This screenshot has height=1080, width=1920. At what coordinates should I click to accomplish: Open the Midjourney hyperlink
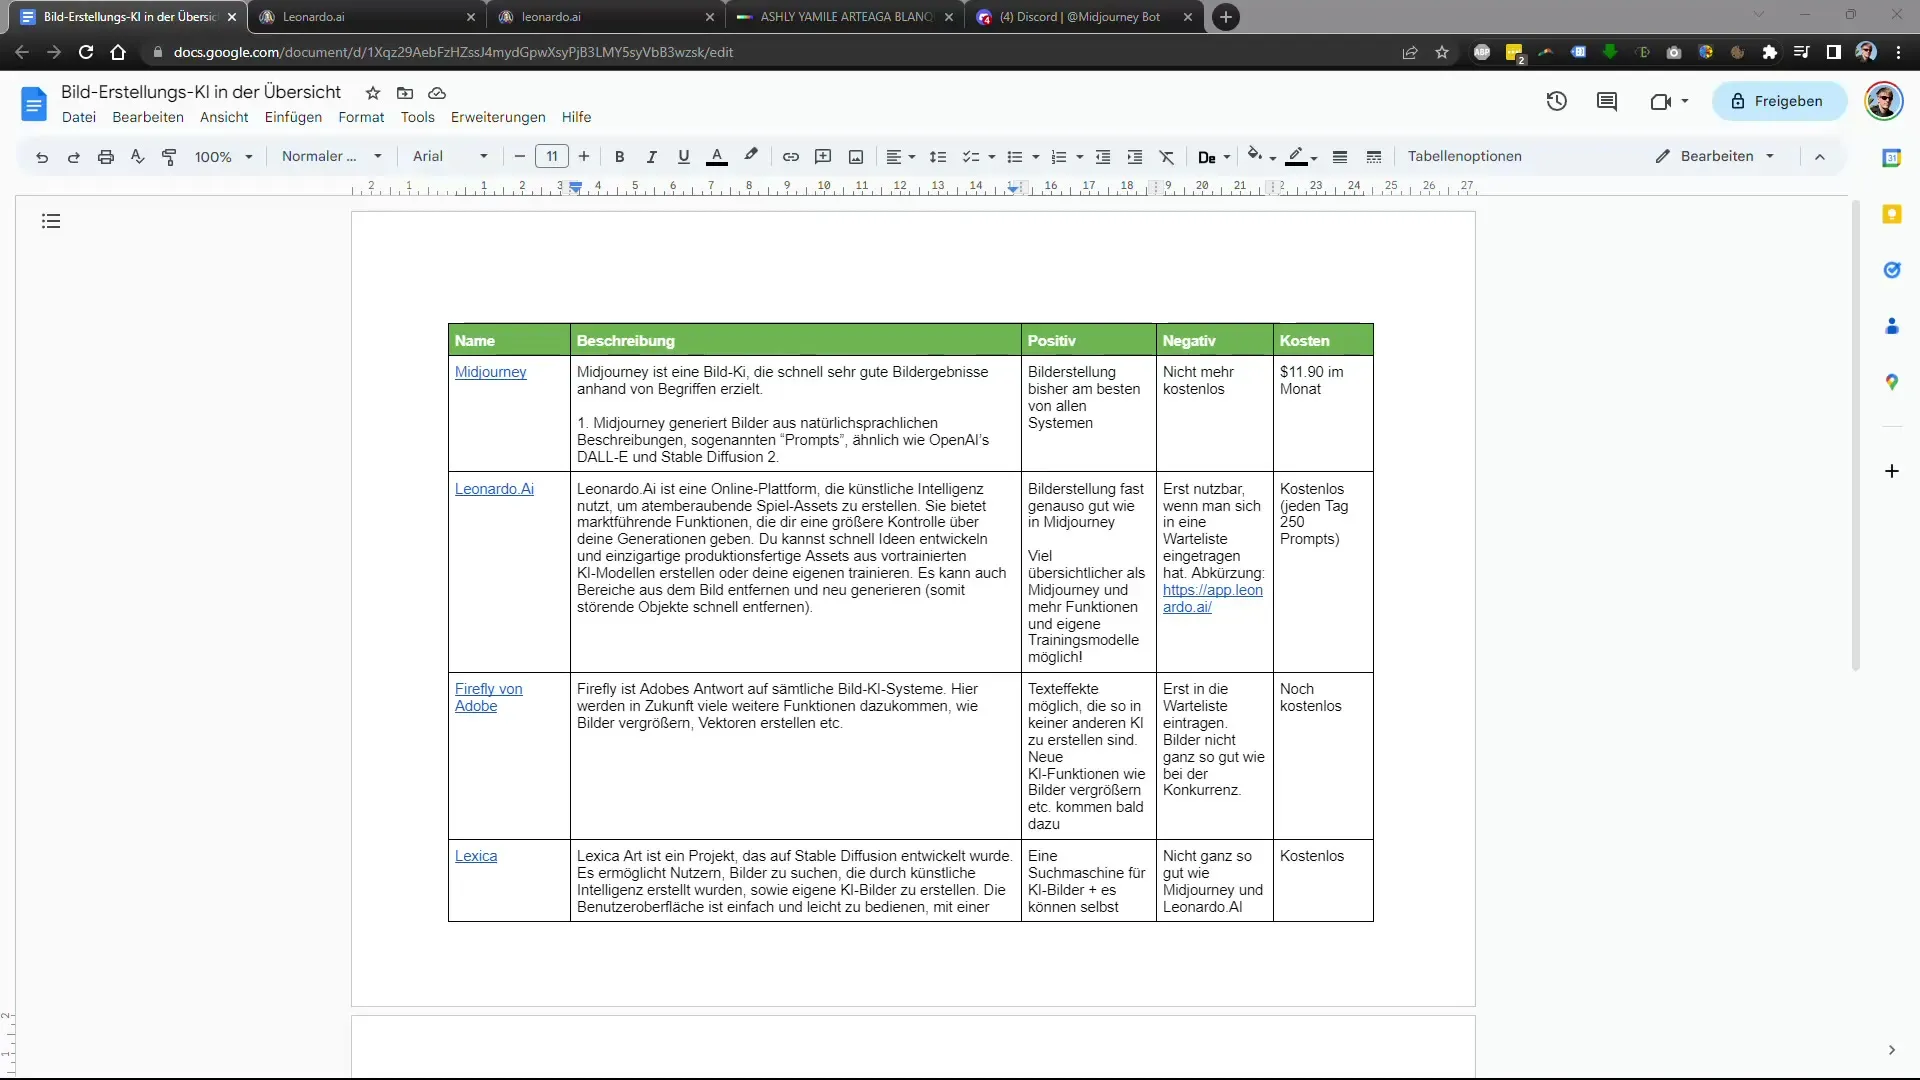489,371
